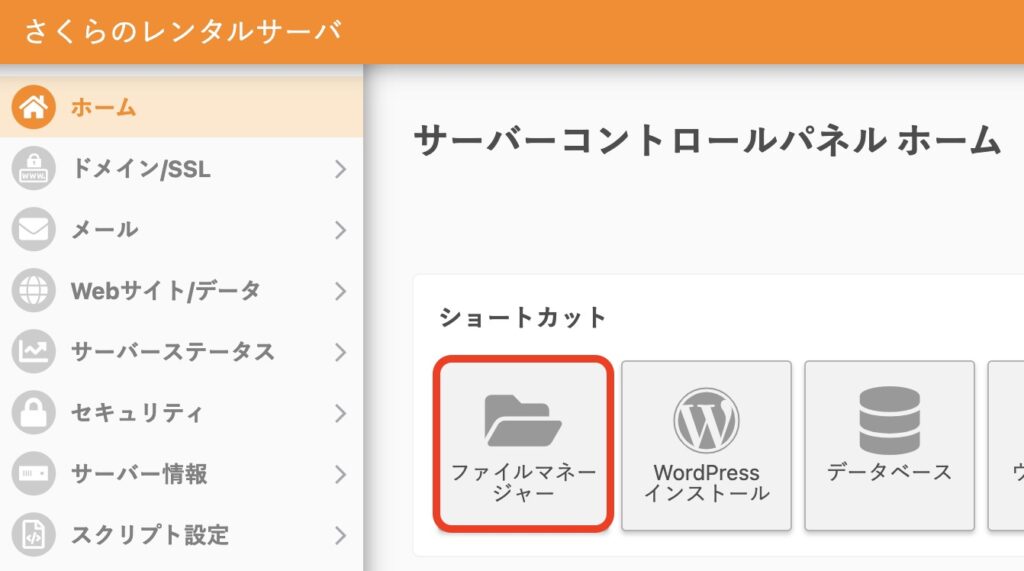1024x571 pixels.
Task: Open the Webサイト/データ menu label
Action: coord(166,291)
